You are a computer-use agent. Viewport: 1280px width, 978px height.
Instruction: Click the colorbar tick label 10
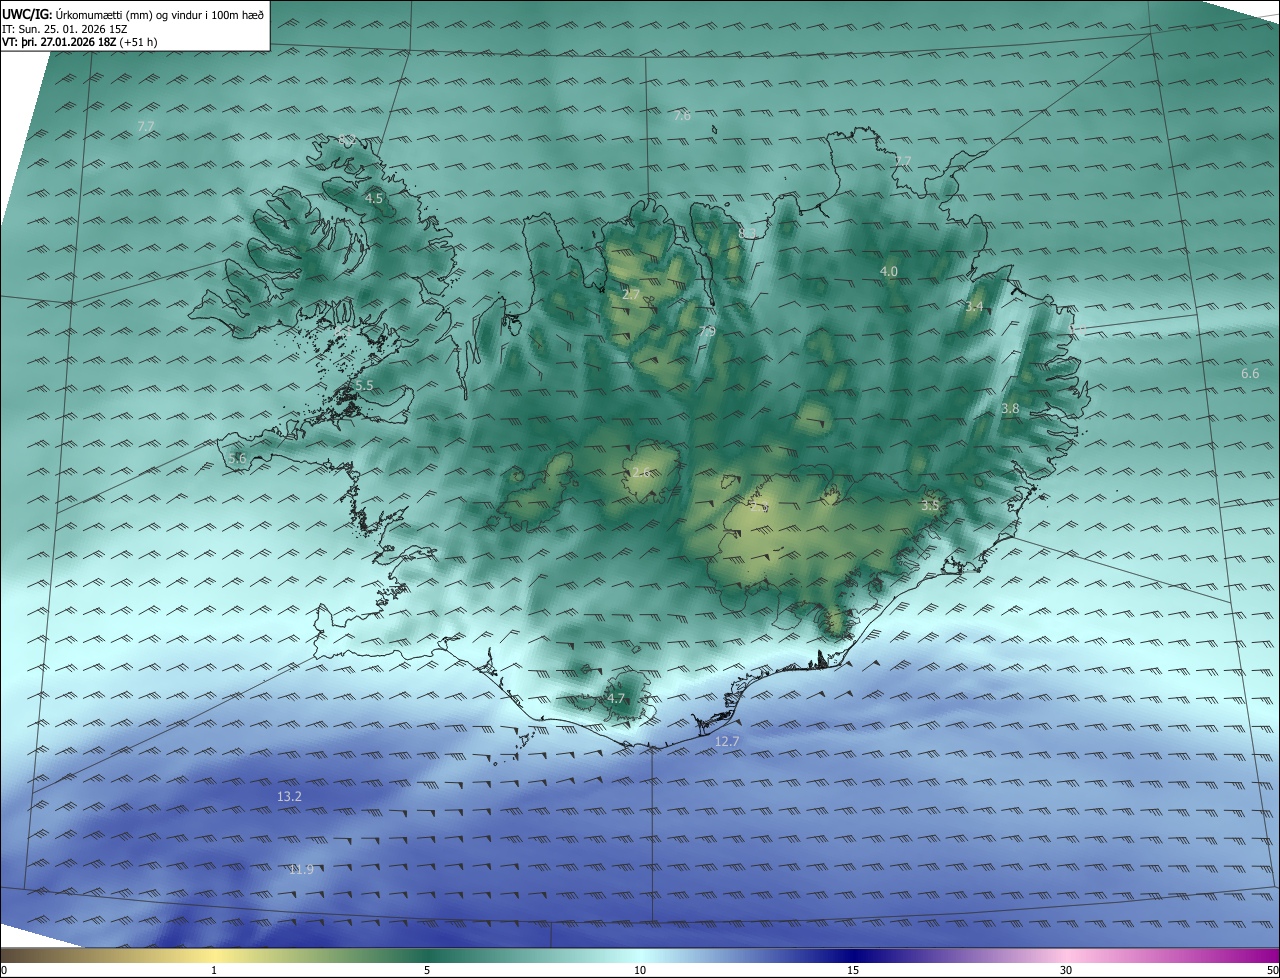[x=640, y=971]
